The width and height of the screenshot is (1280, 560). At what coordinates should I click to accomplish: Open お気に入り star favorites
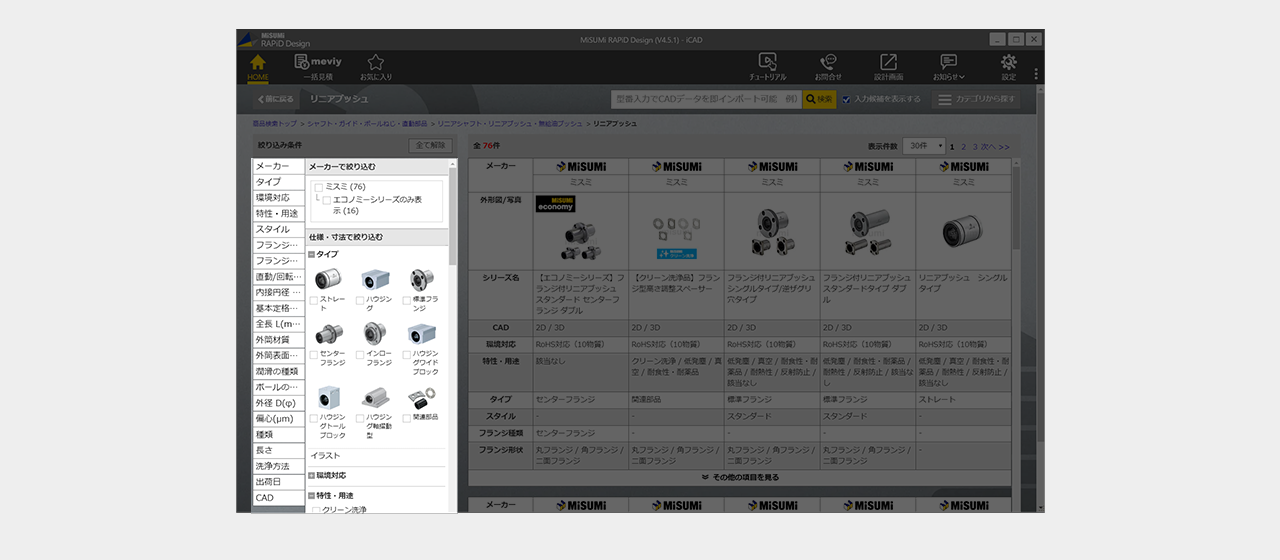click(376, 66)
